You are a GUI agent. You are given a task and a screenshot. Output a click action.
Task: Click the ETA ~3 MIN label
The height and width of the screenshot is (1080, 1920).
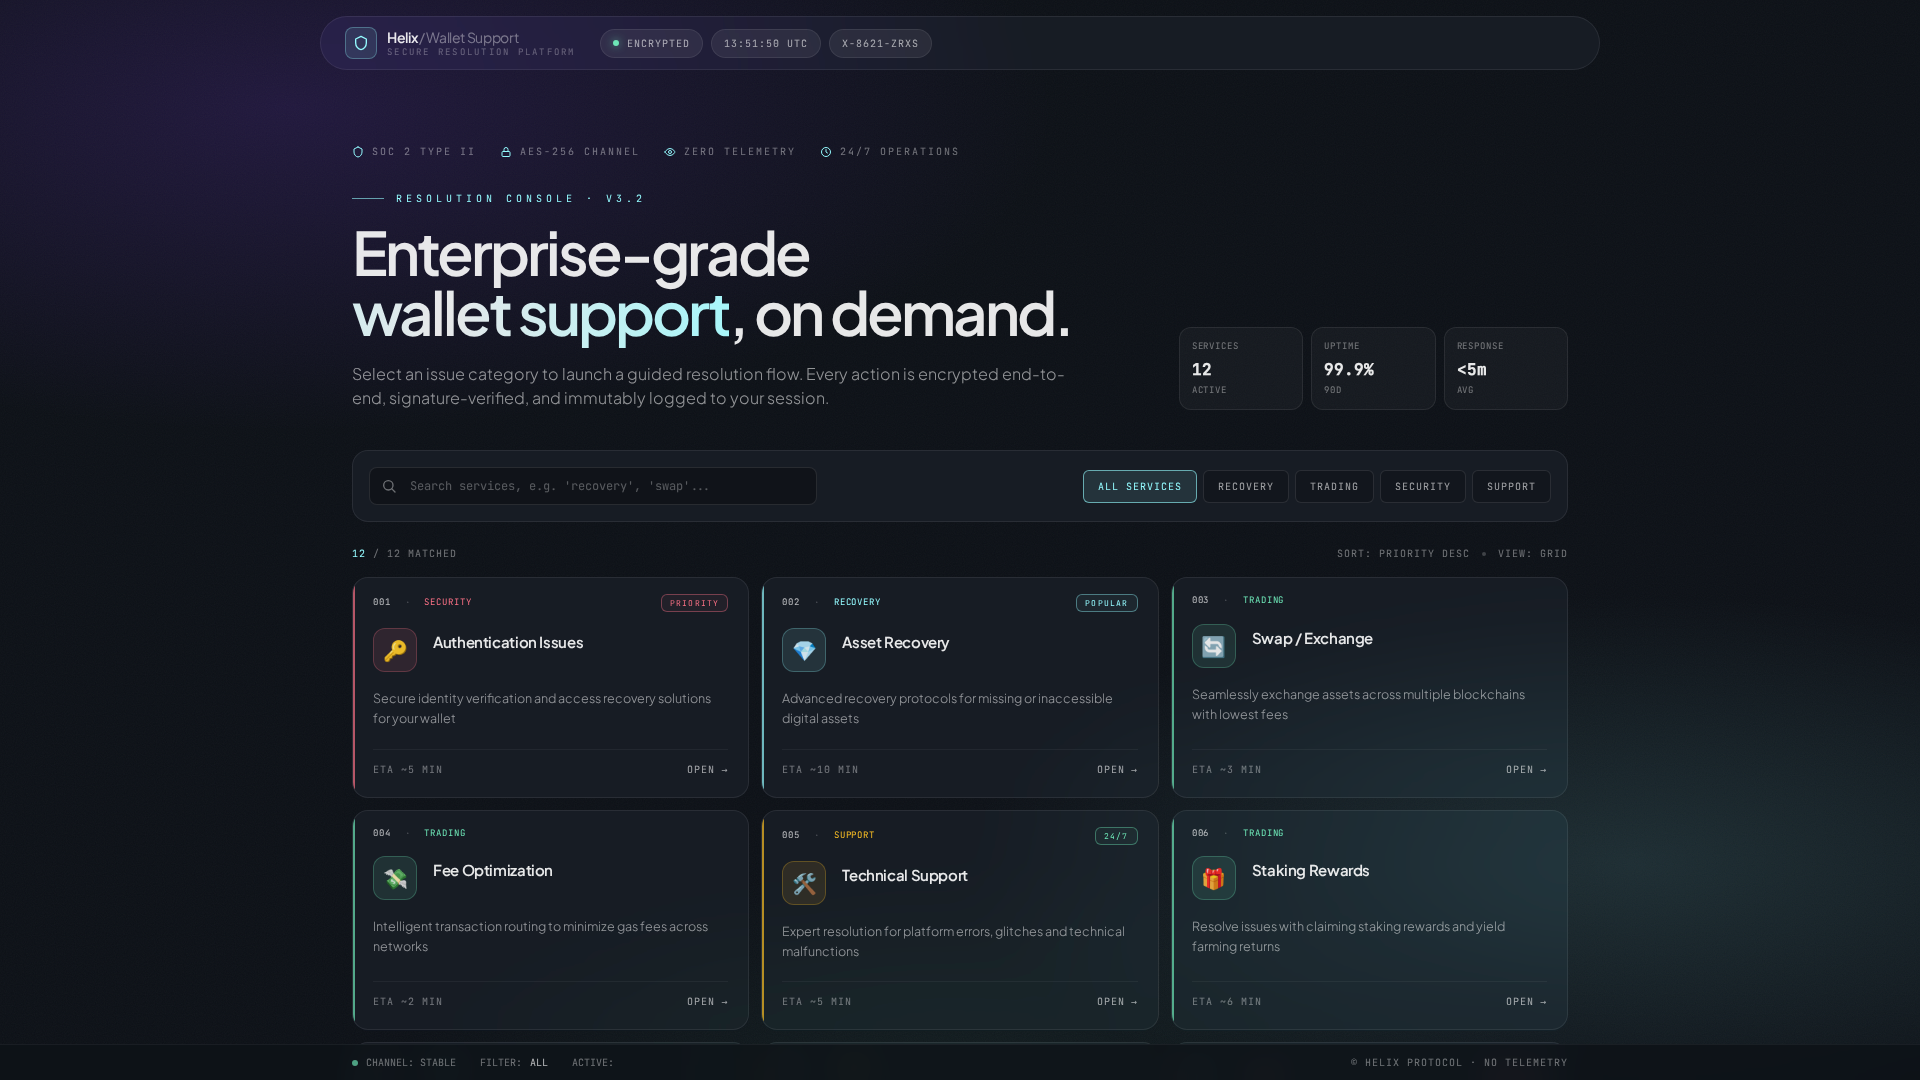1227,770
